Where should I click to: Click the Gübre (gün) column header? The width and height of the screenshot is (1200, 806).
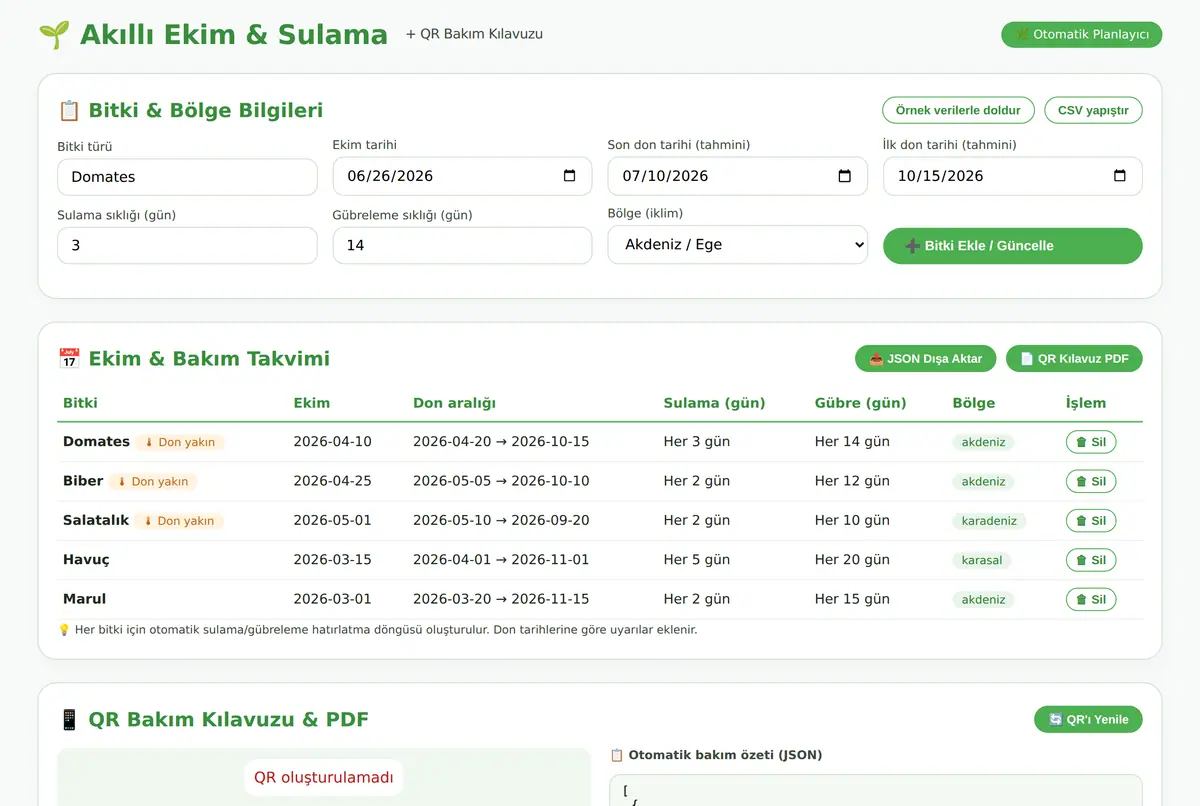[x=860, y=403]
